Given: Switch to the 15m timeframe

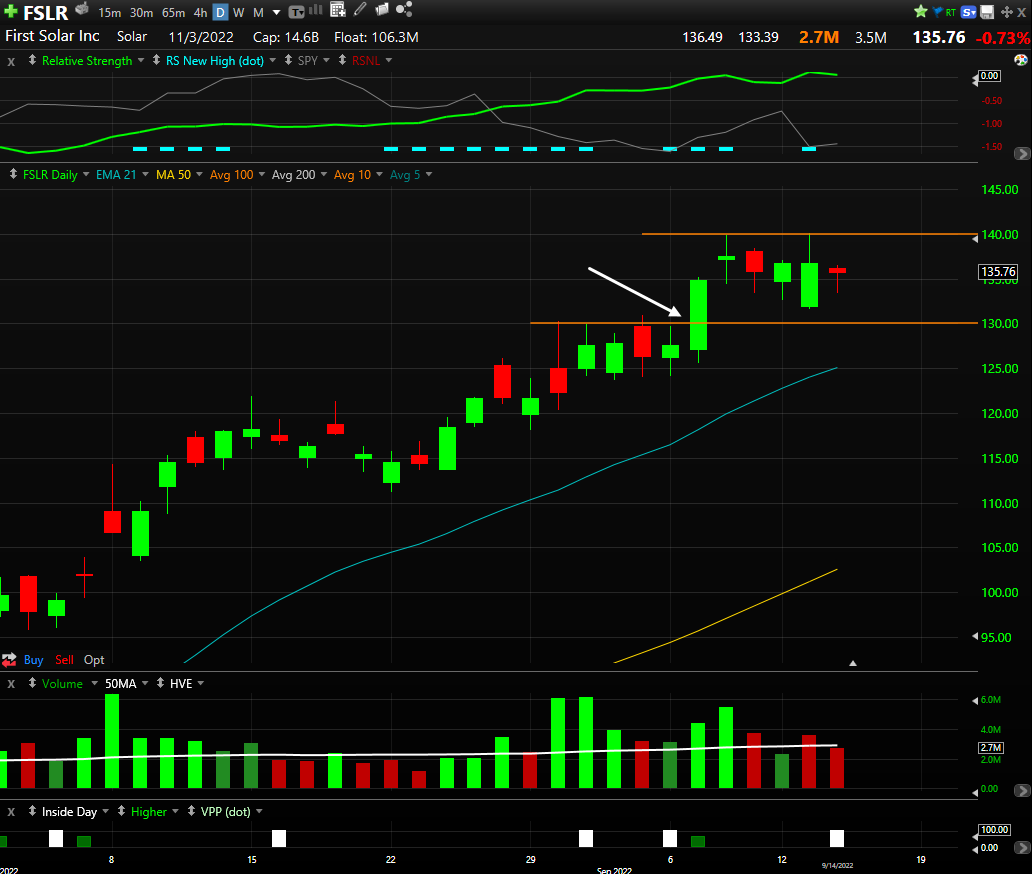Looking at the screenshot, I should pyautogui.click(x=110, y=13).
